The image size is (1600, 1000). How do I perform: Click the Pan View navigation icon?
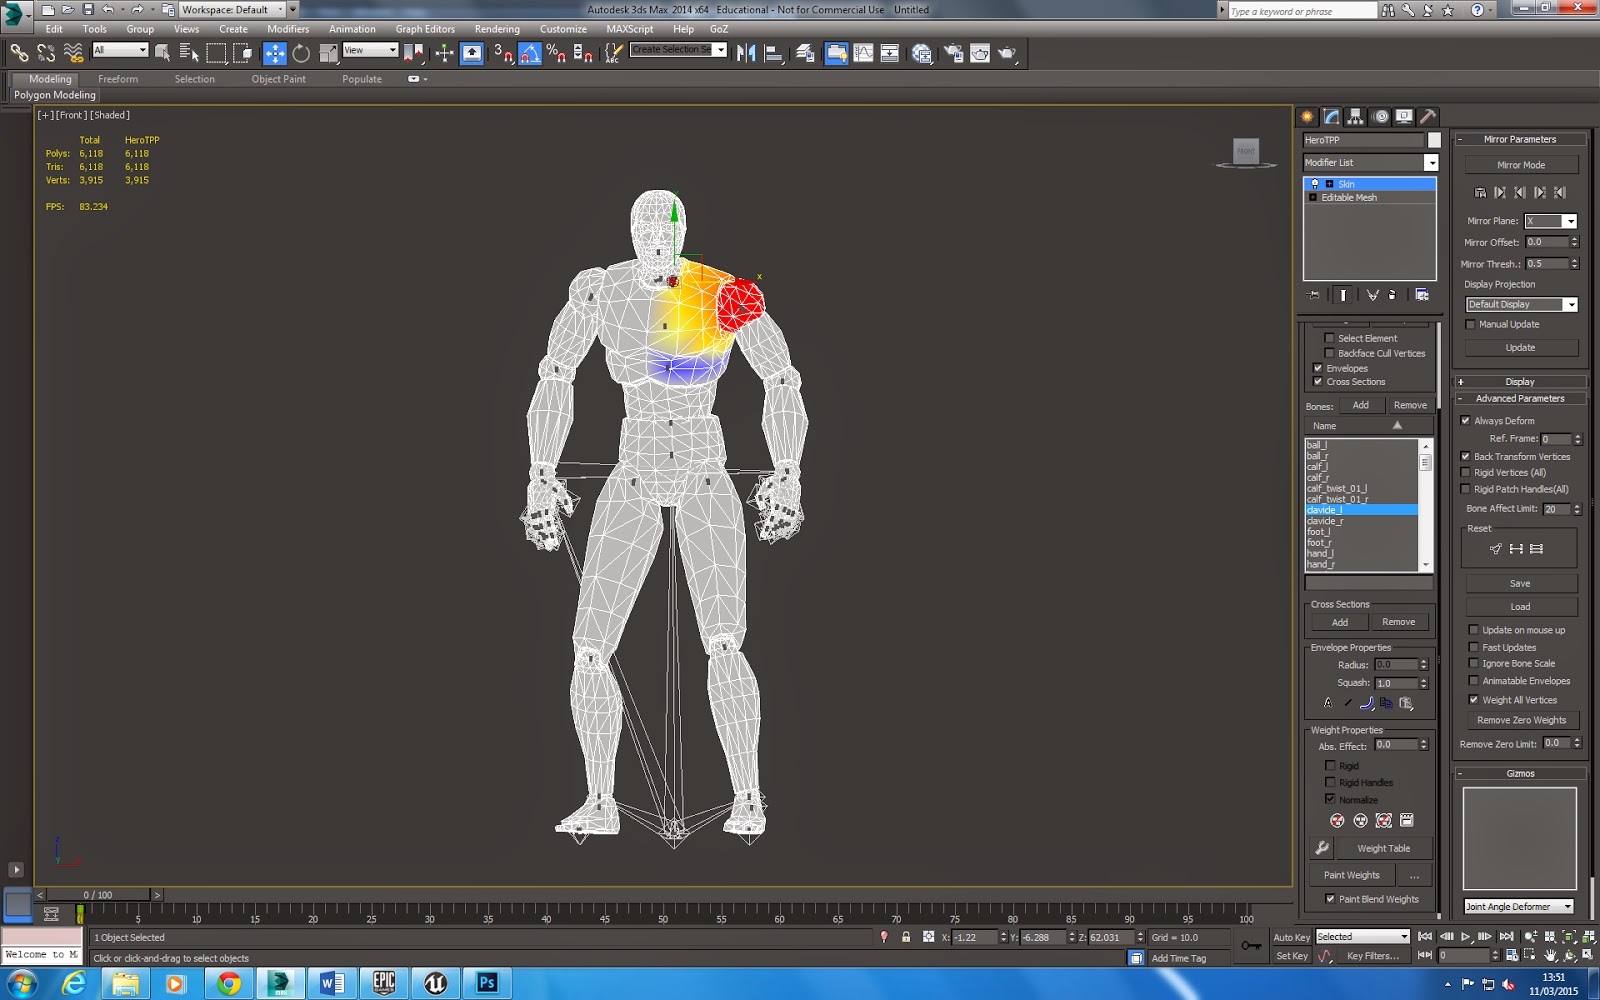[x=1550, y=955]
